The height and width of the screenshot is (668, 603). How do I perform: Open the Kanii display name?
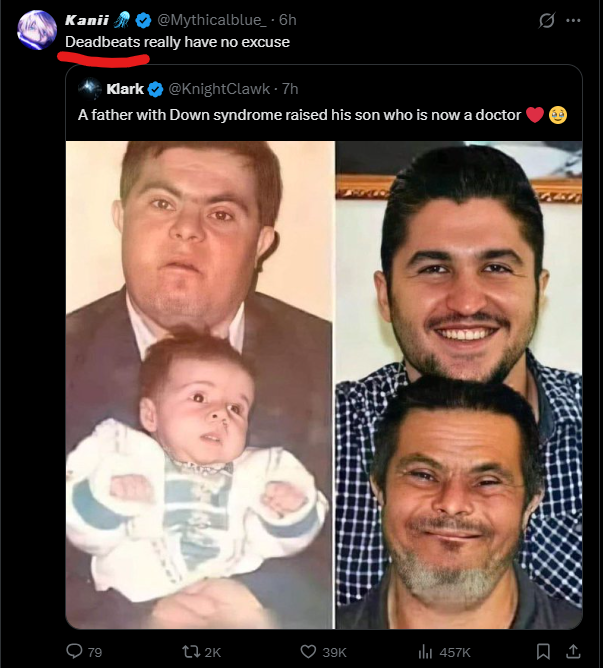pyautogui.click(x=87, y=20)
